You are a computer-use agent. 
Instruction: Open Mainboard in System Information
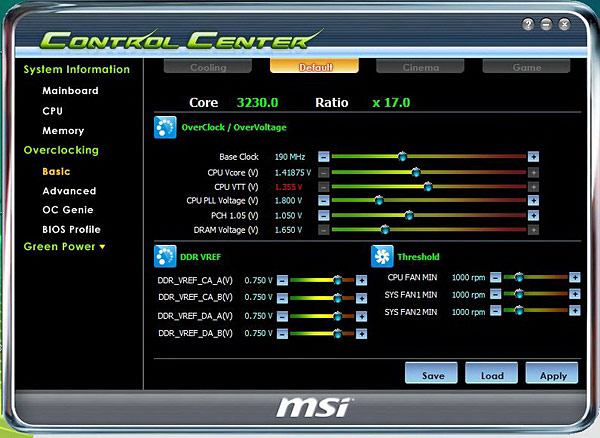(x=70, y=91)
